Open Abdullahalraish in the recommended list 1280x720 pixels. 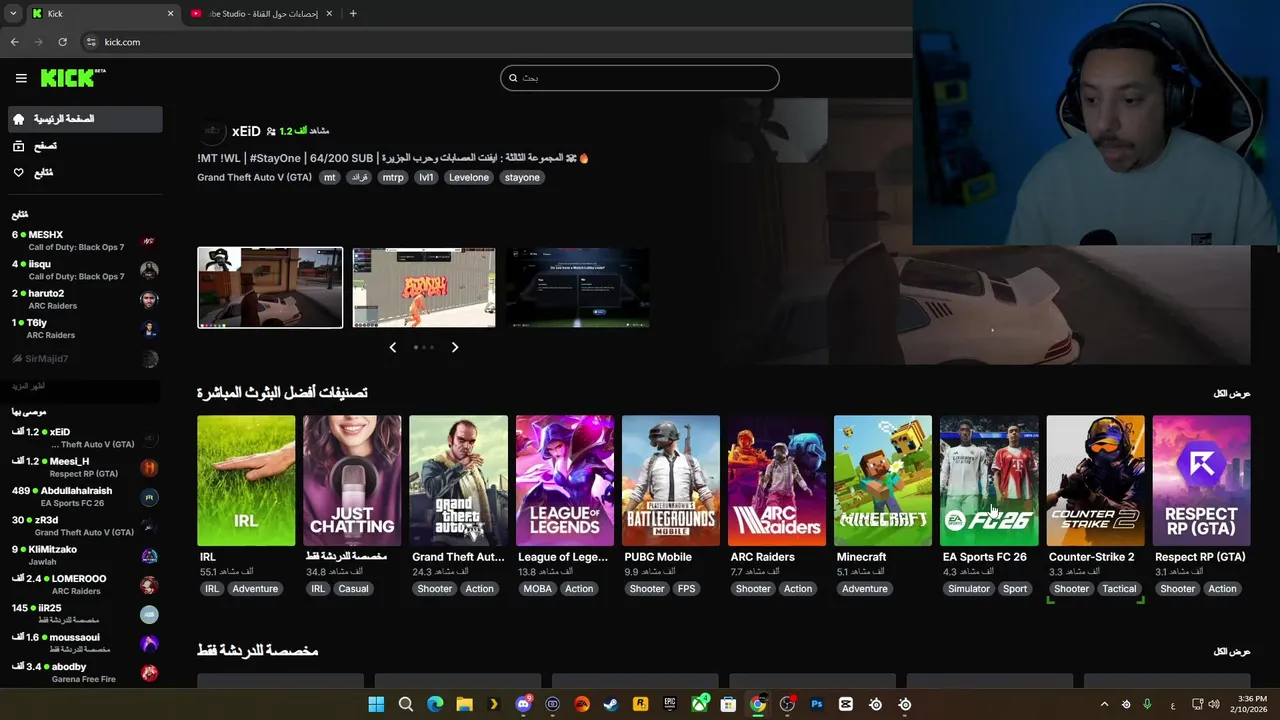[85, 497]
